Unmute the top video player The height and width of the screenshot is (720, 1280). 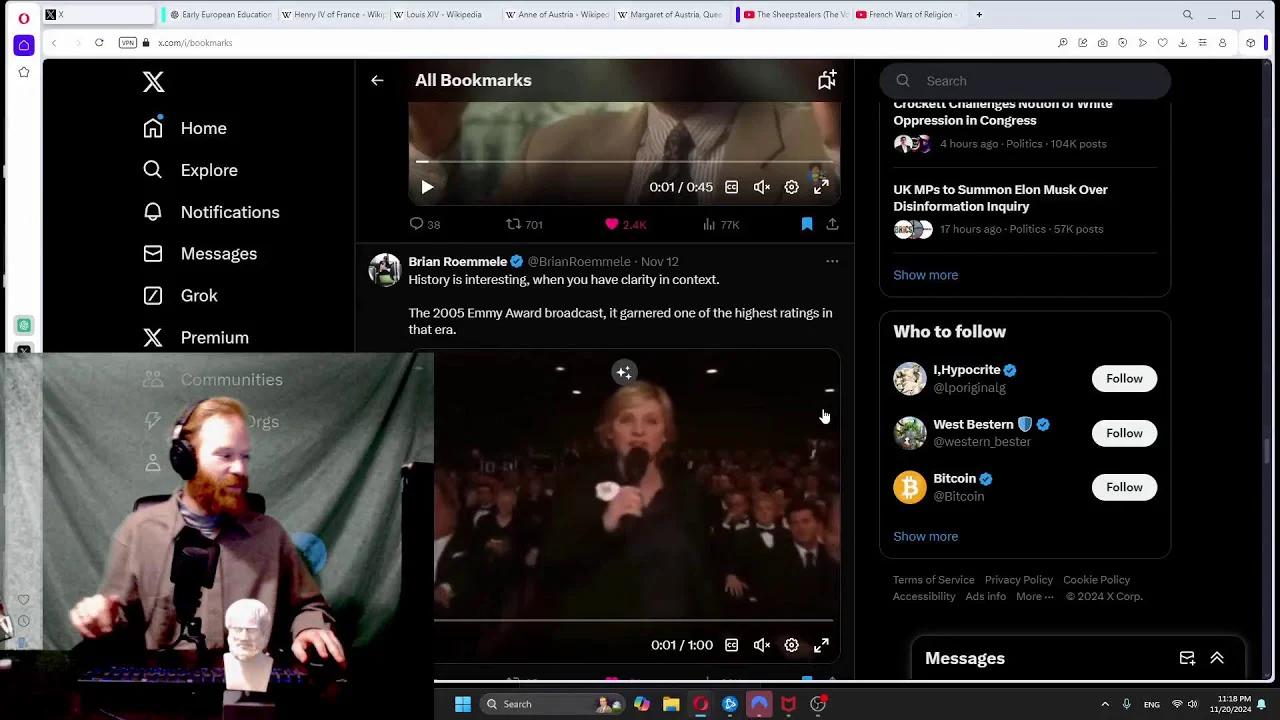point(762,187)
